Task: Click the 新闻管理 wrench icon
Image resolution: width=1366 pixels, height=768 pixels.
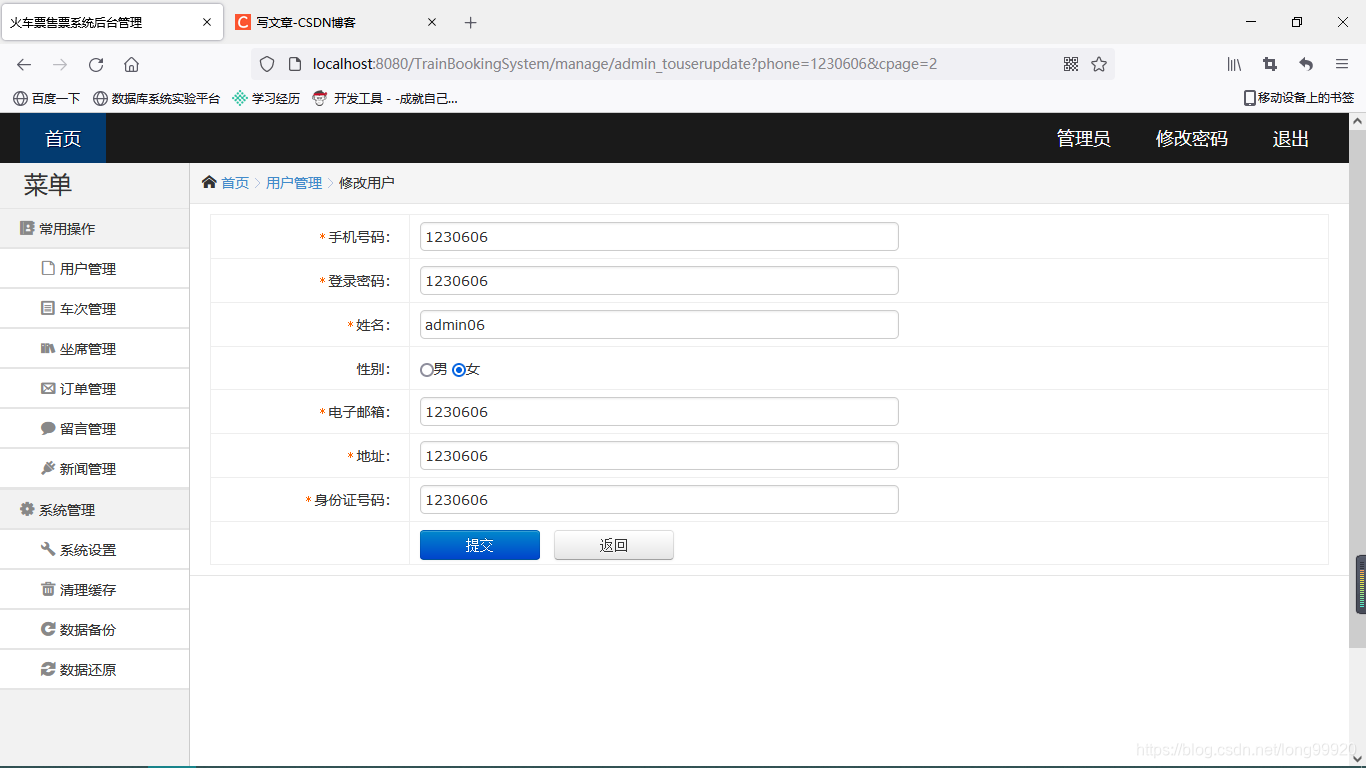Action: 47,468
